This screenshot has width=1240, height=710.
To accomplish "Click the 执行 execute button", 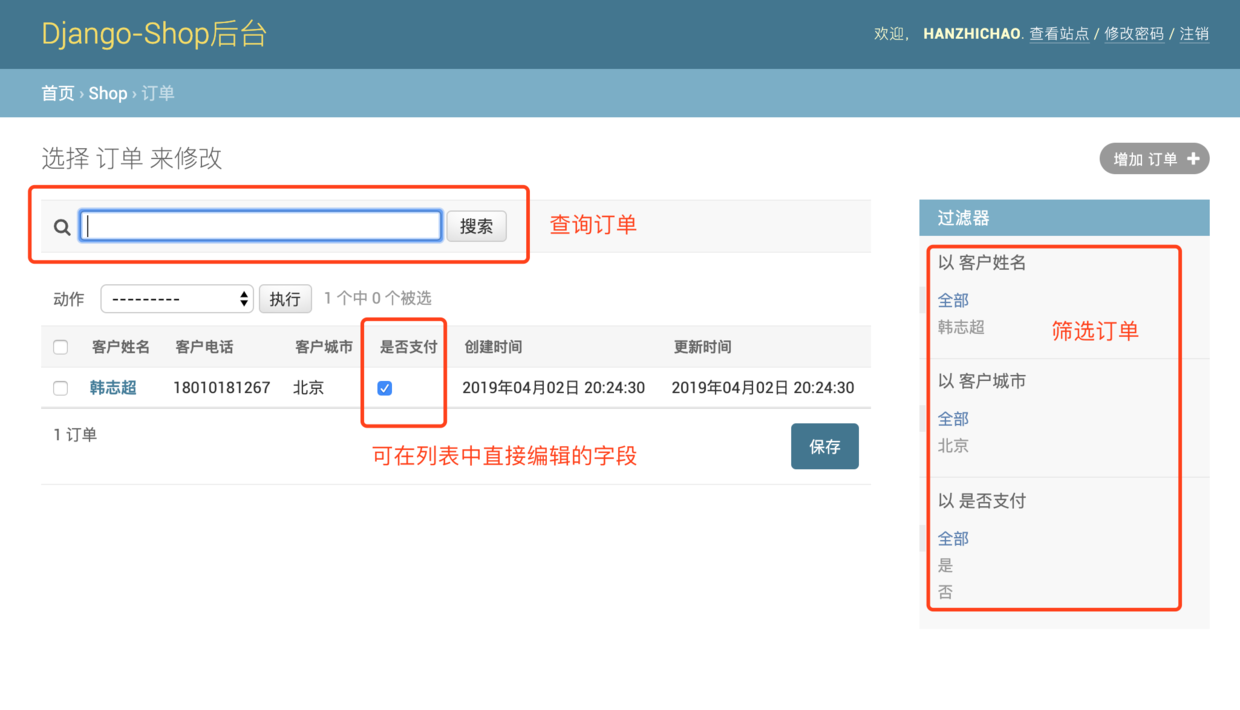I will coord(285,299).
